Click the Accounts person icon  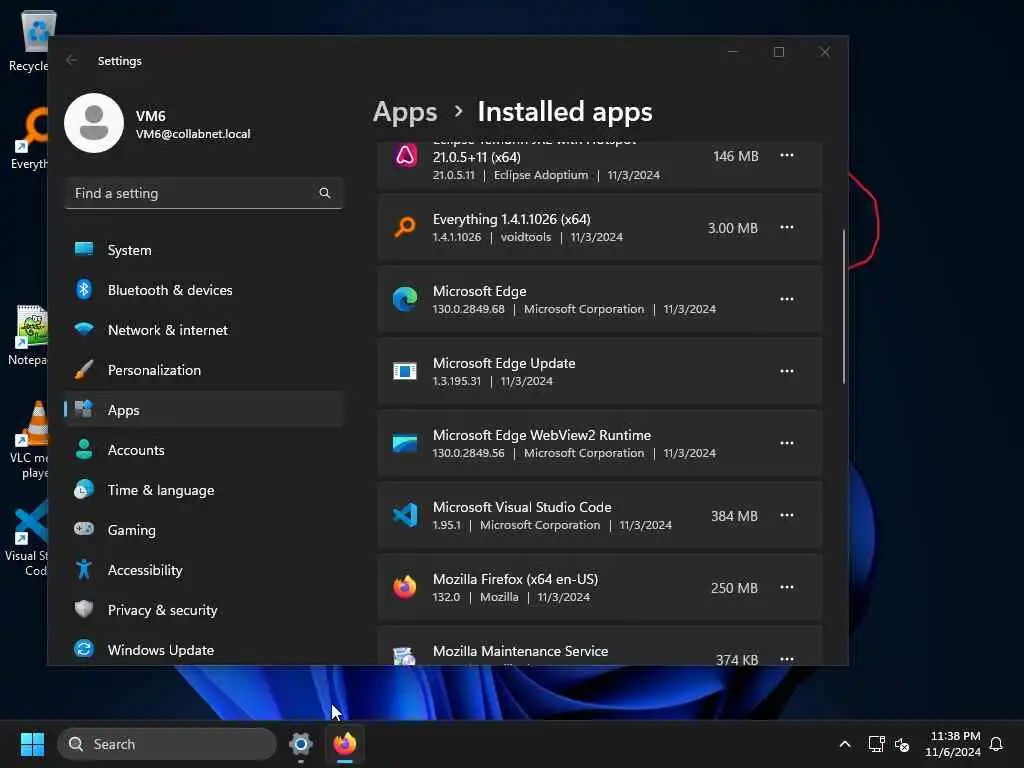coord(84,449)
